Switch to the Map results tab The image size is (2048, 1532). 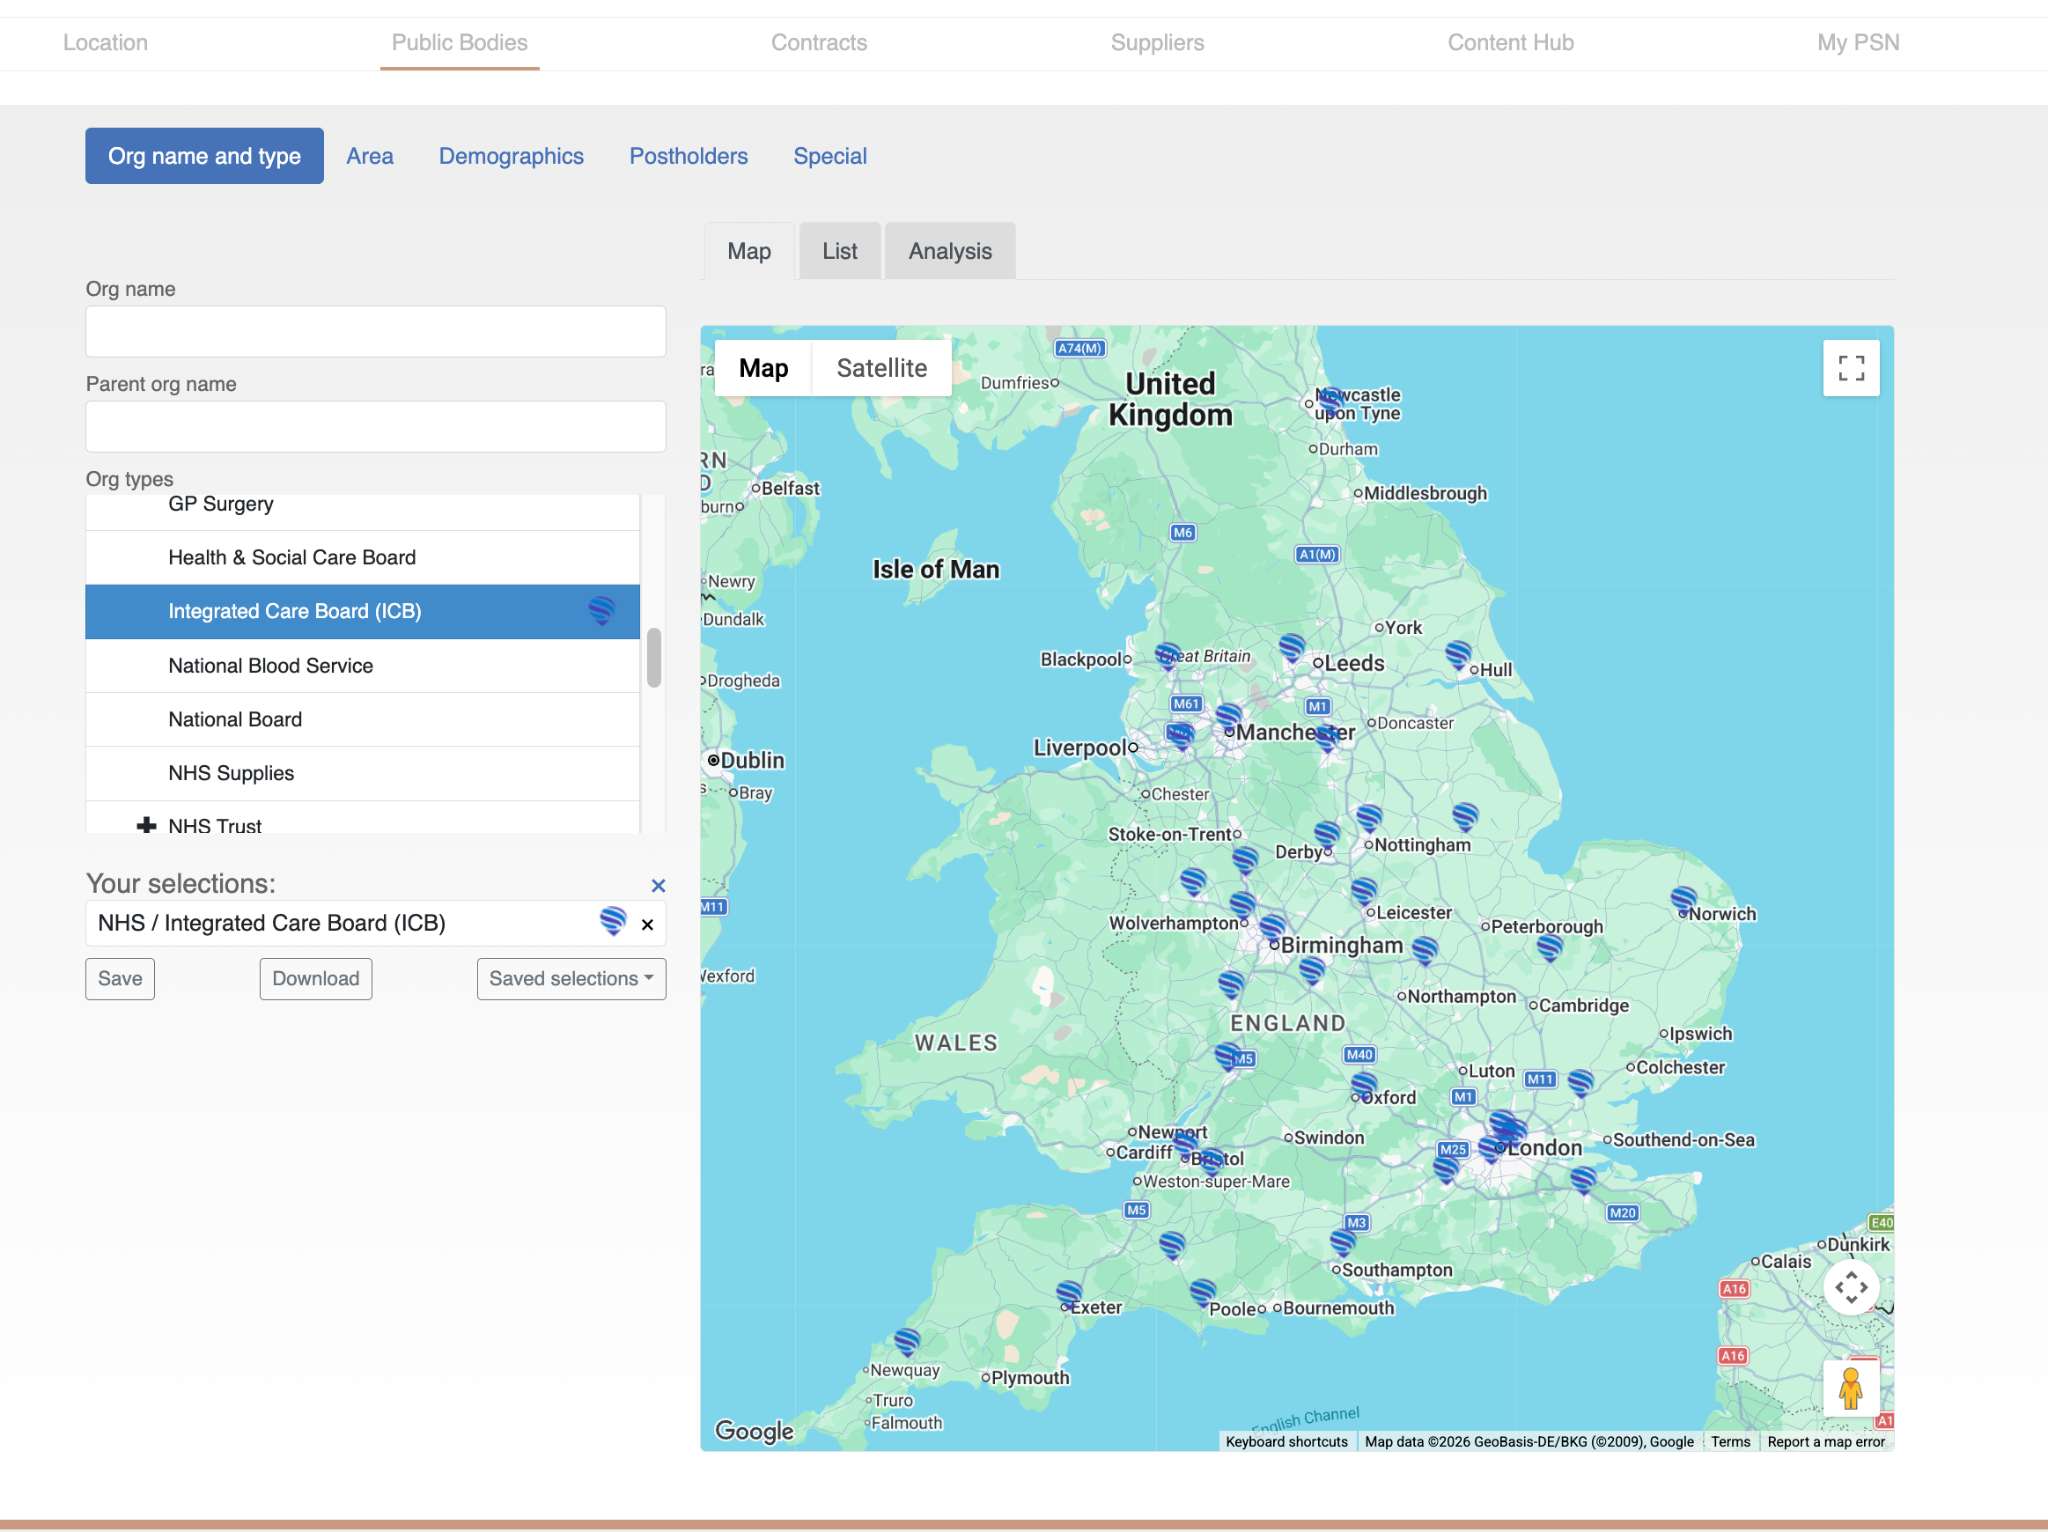tap(749, 251)
